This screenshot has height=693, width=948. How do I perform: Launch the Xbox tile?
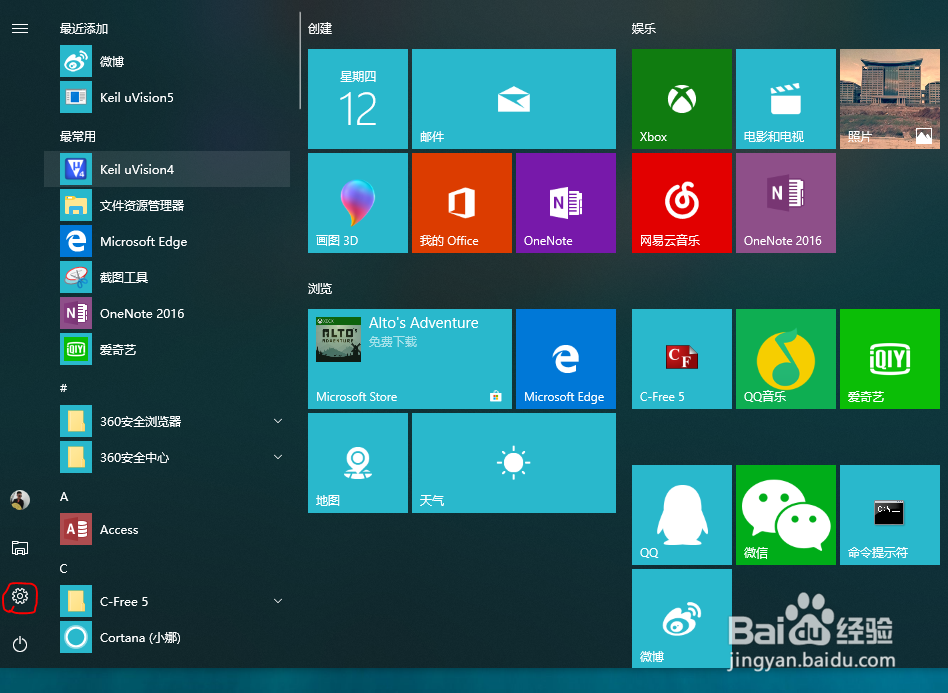[682, 99]
